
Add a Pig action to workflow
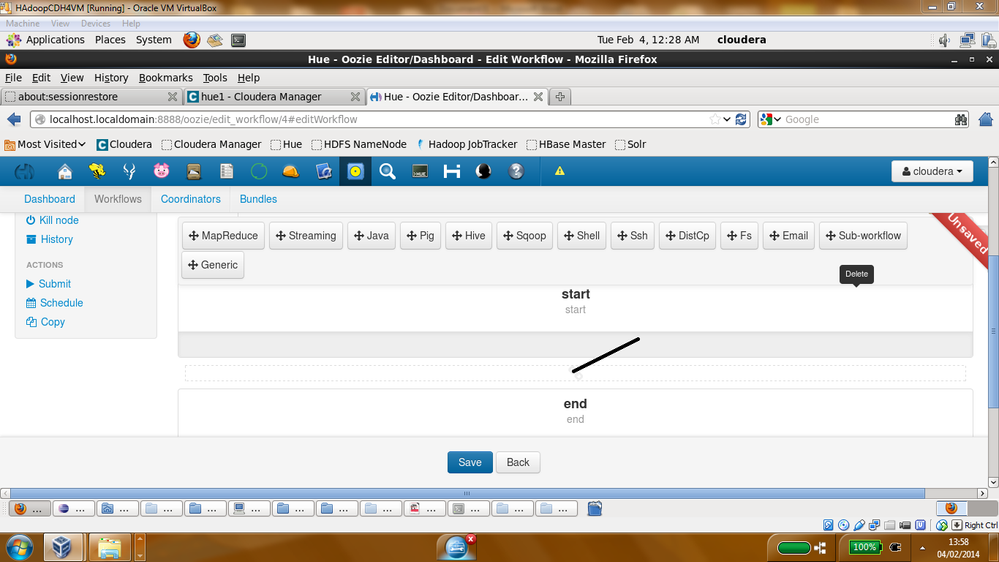pyautogui.click(x=420, y=236)
